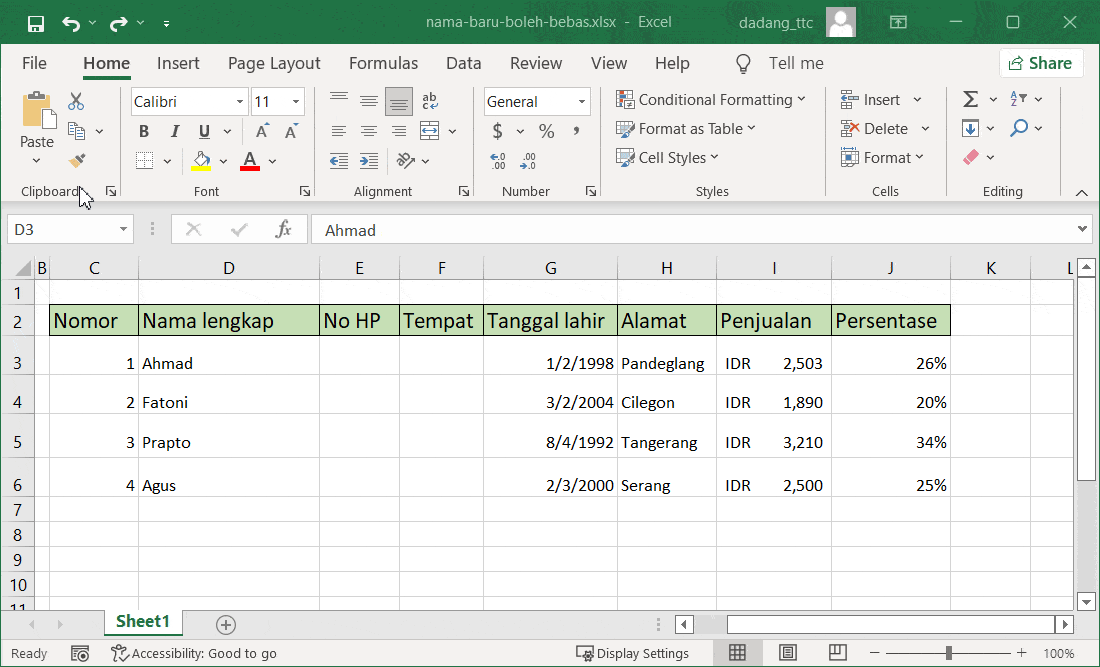Viewport: 1100px width, 667px height.
Task: Apply italic formatting
Action: pos(174,131)
